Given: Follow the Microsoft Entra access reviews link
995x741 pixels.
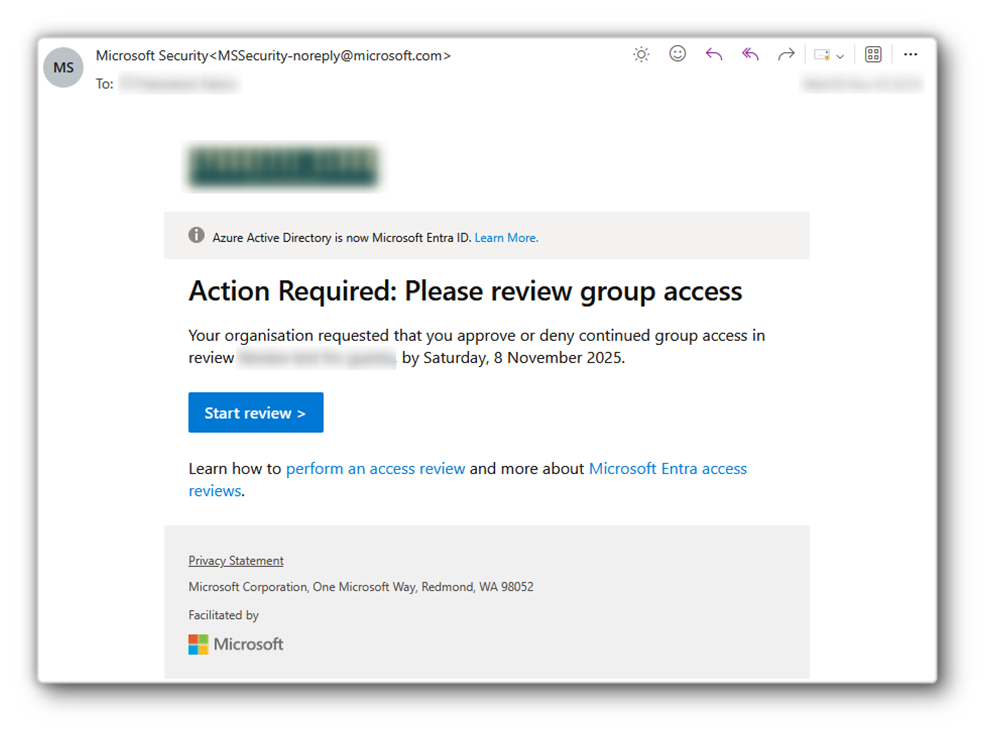Looking at the screenshot, I should point(667,468).
